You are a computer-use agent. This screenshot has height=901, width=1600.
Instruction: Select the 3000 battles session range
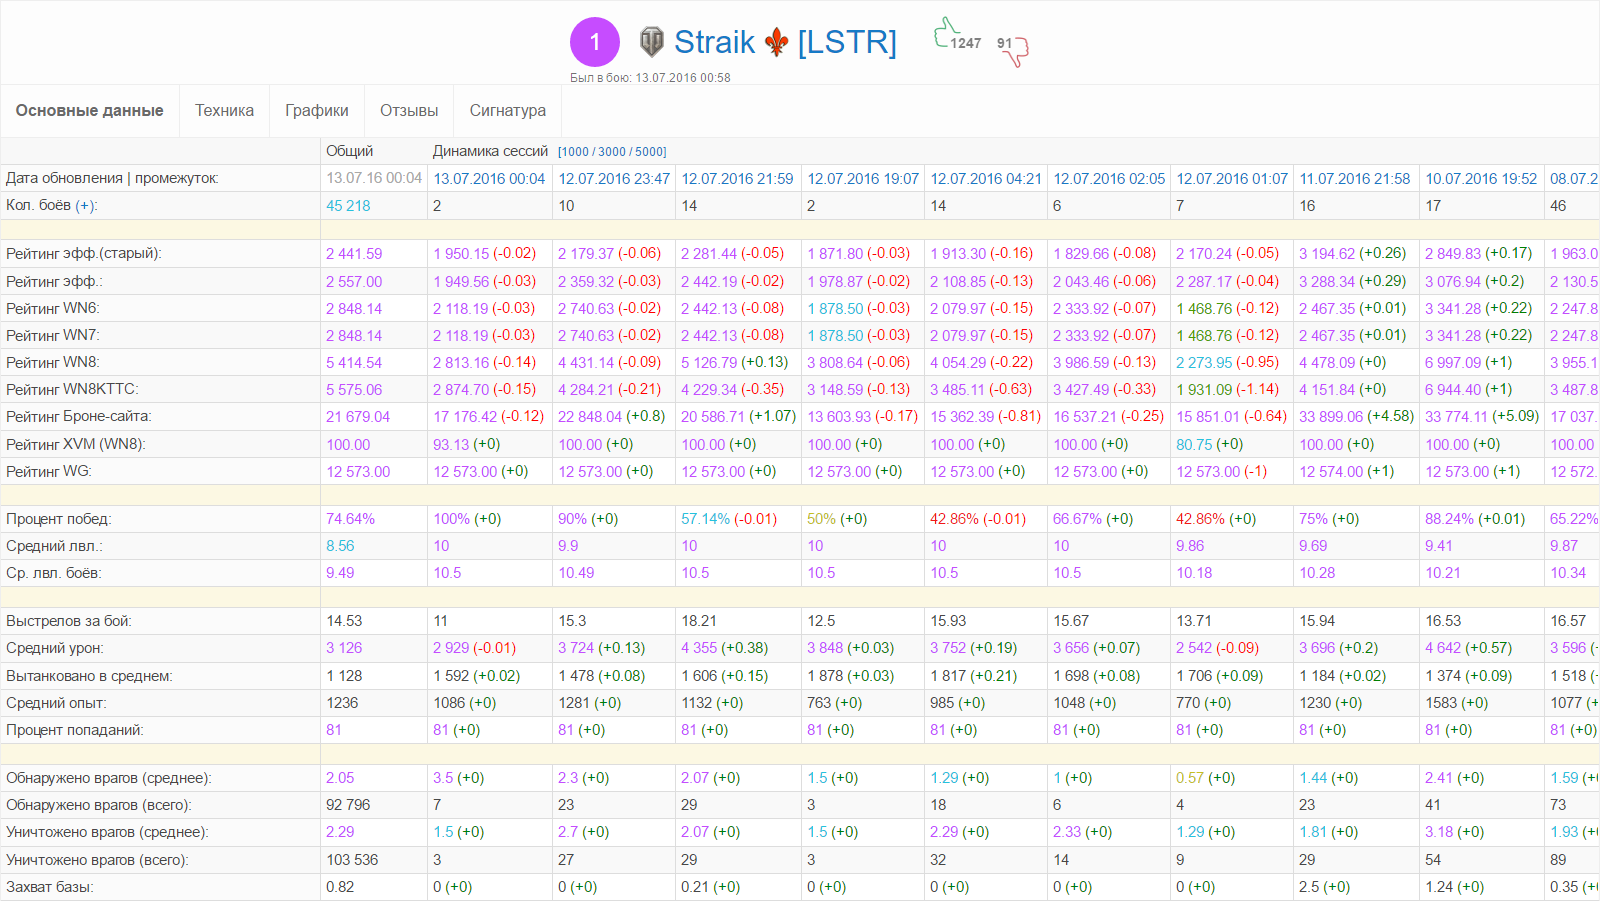[x=612, y=152]
